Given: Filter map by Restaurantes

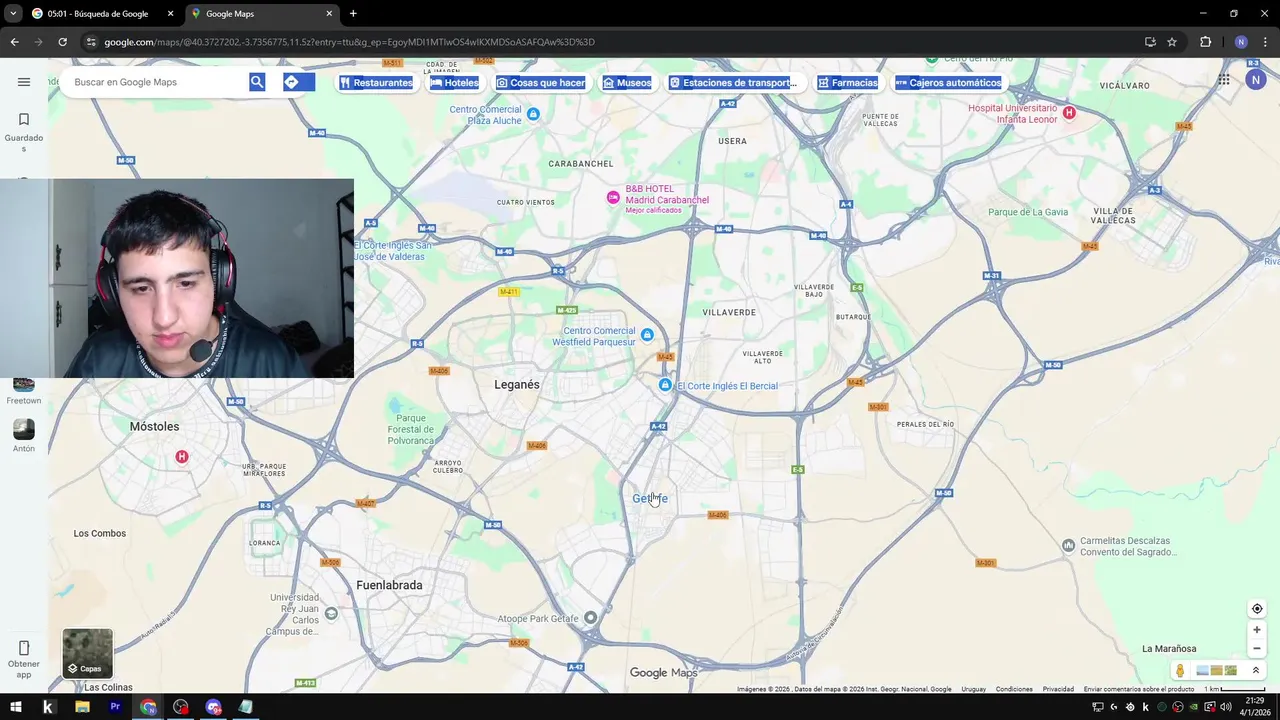Looking at the screenshot, I should tap(376, 83).
